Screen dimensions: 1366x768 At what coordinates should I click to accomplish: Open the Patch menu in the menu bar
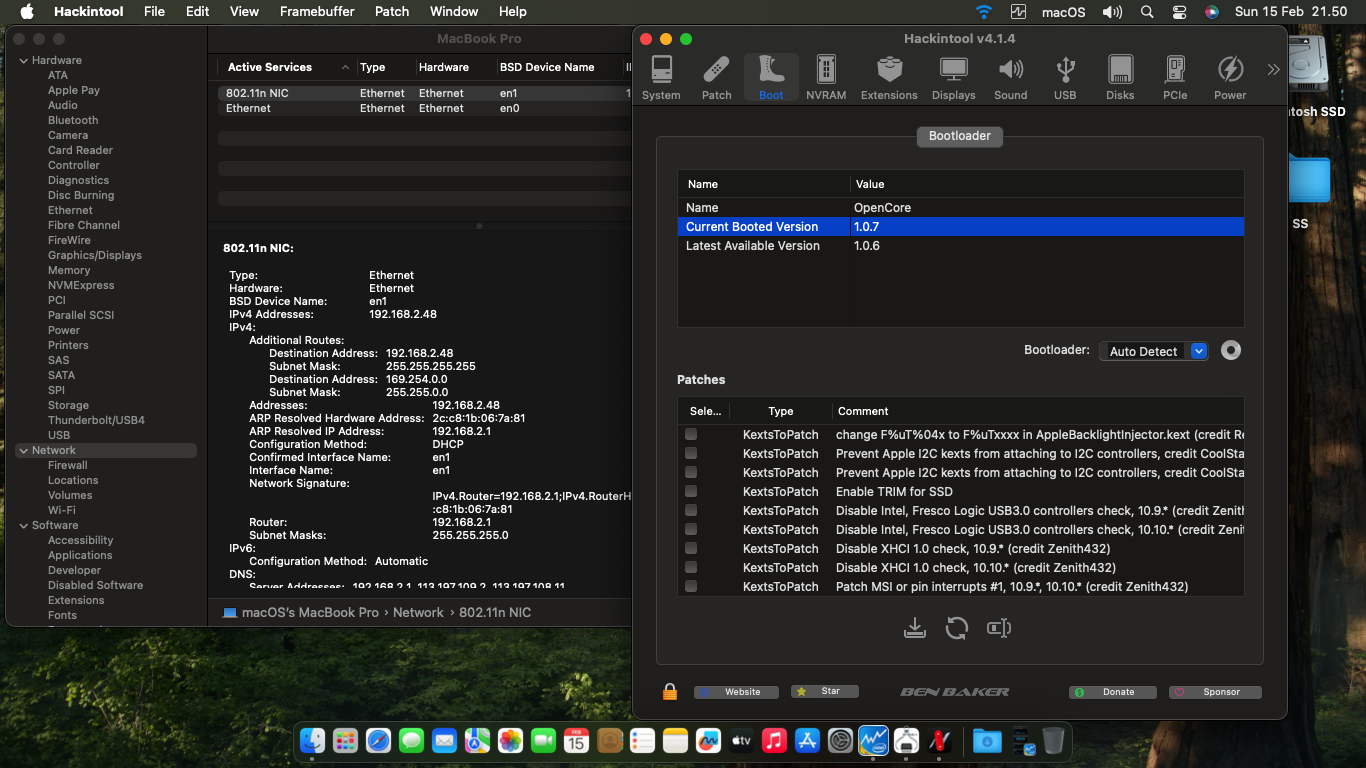392,12
